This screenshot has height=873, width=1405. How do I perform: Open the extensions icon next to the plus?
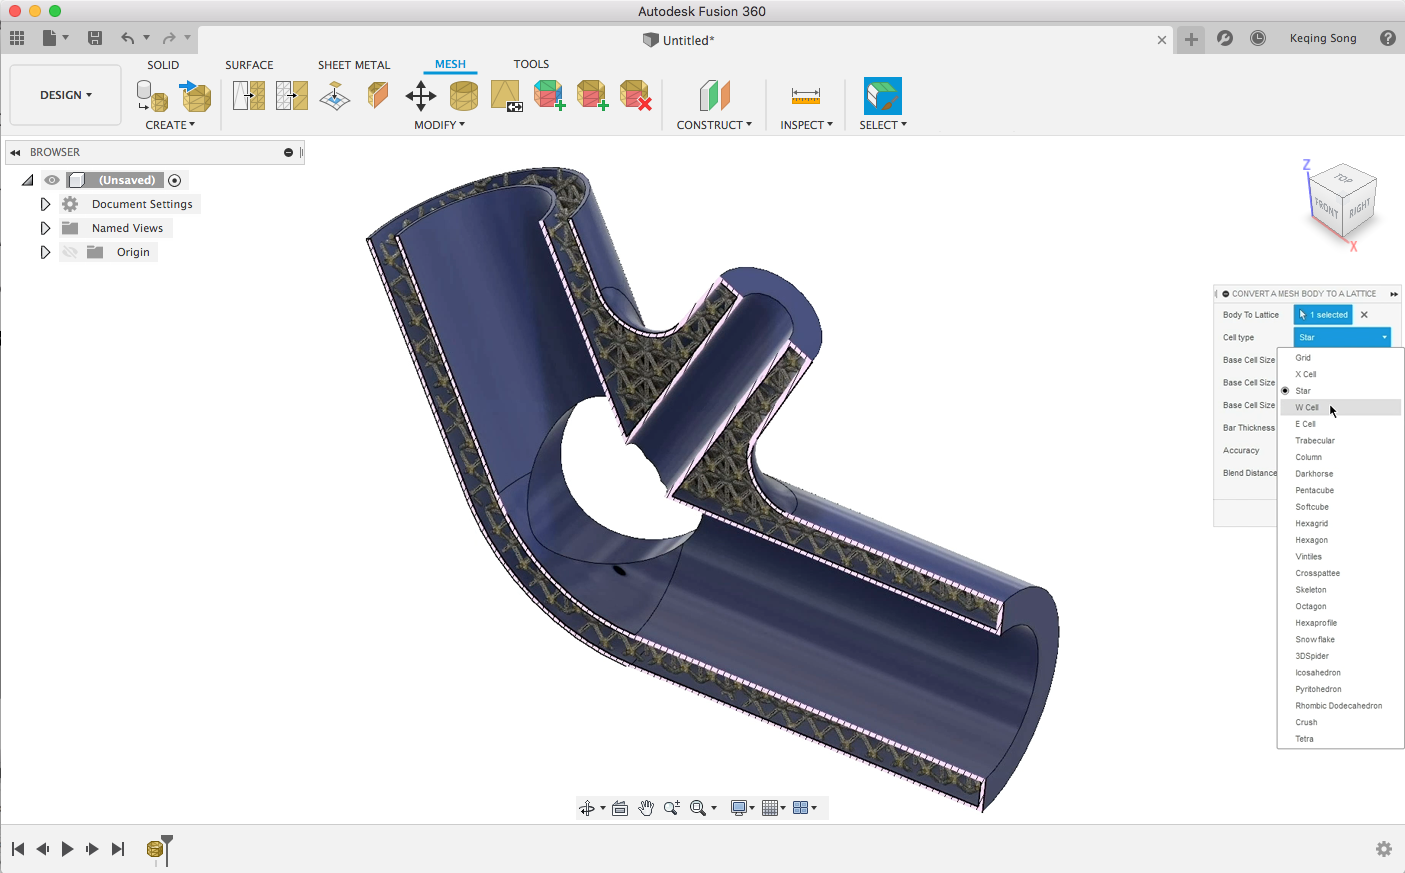point(1225,38)
